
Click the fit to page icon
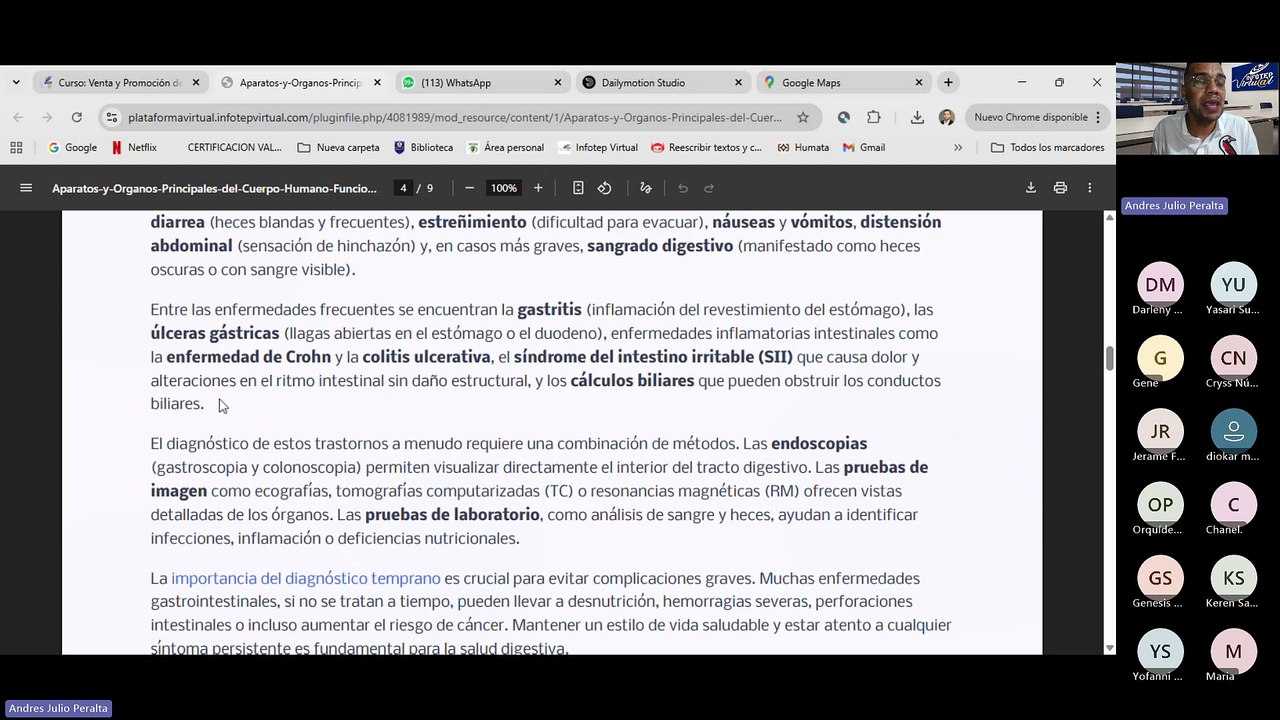(578, 188)
